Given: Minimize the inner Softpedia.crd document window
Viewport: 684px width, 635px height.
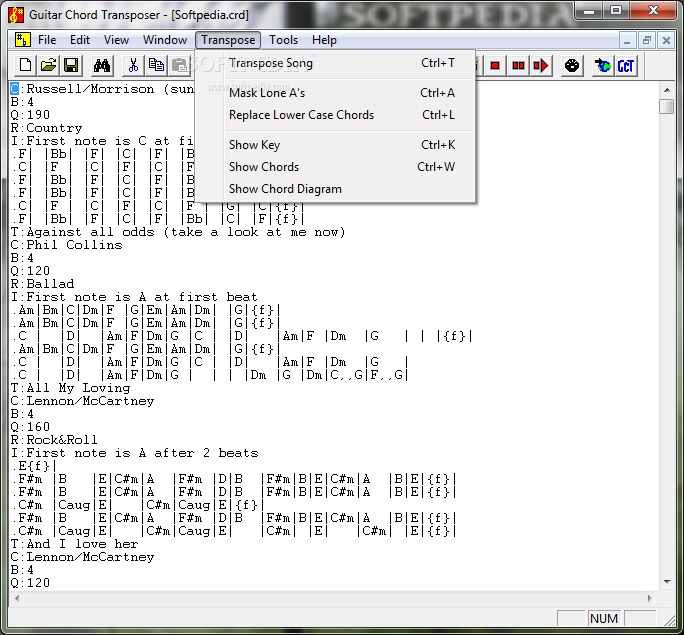Looking at the screenshot, I should [x=627, y=41].
